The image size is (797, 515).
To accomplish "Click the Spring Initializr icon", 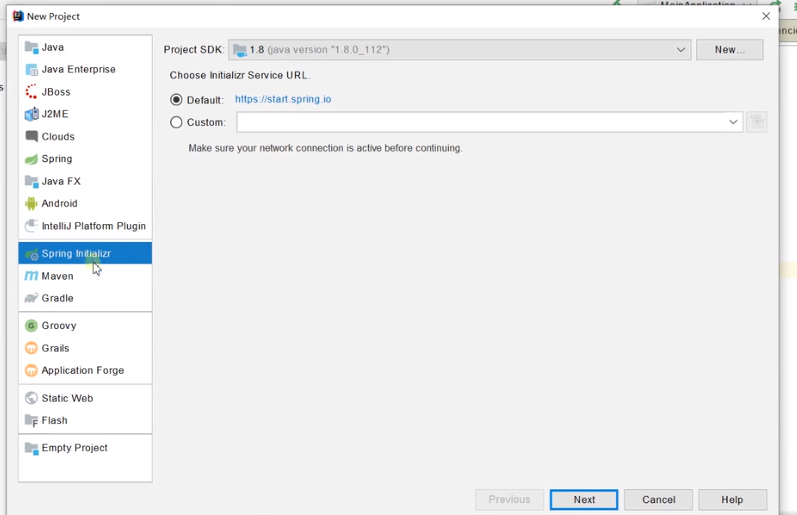I will coord(32,254).
